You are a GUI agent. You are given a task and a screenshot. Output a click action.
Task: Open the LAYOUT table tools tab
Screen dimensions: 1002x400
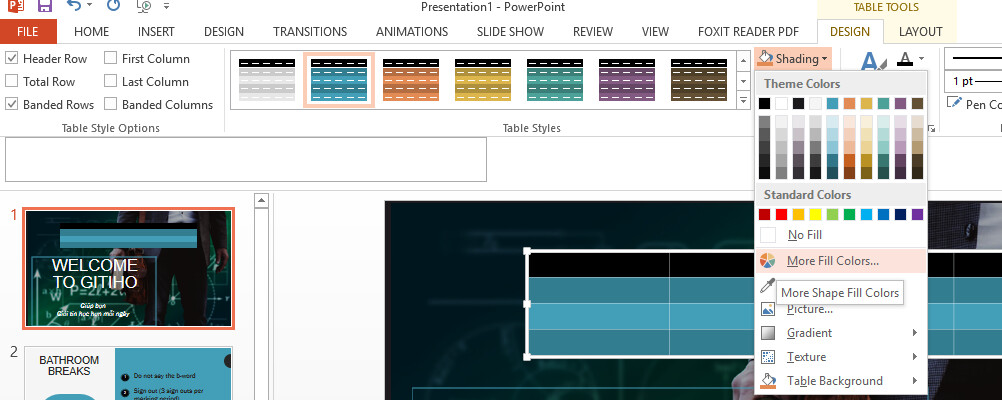[920, 31]
